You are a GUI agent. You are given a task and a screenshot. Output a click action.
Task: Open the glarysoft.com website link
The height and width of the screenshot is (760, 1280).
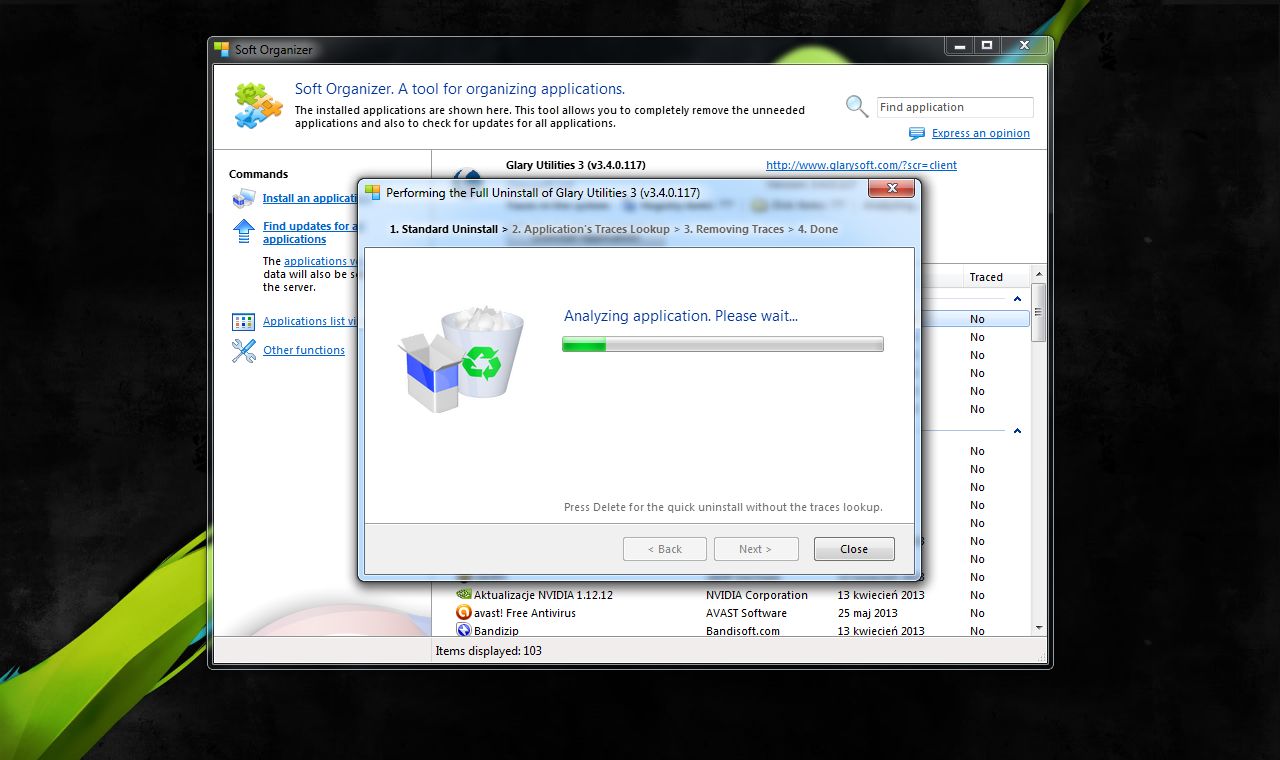861,165
